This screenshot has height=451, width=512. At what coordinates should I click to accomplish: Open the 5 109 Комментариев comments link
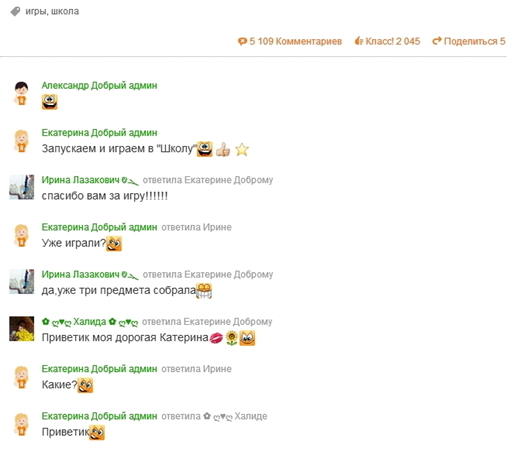290,41
